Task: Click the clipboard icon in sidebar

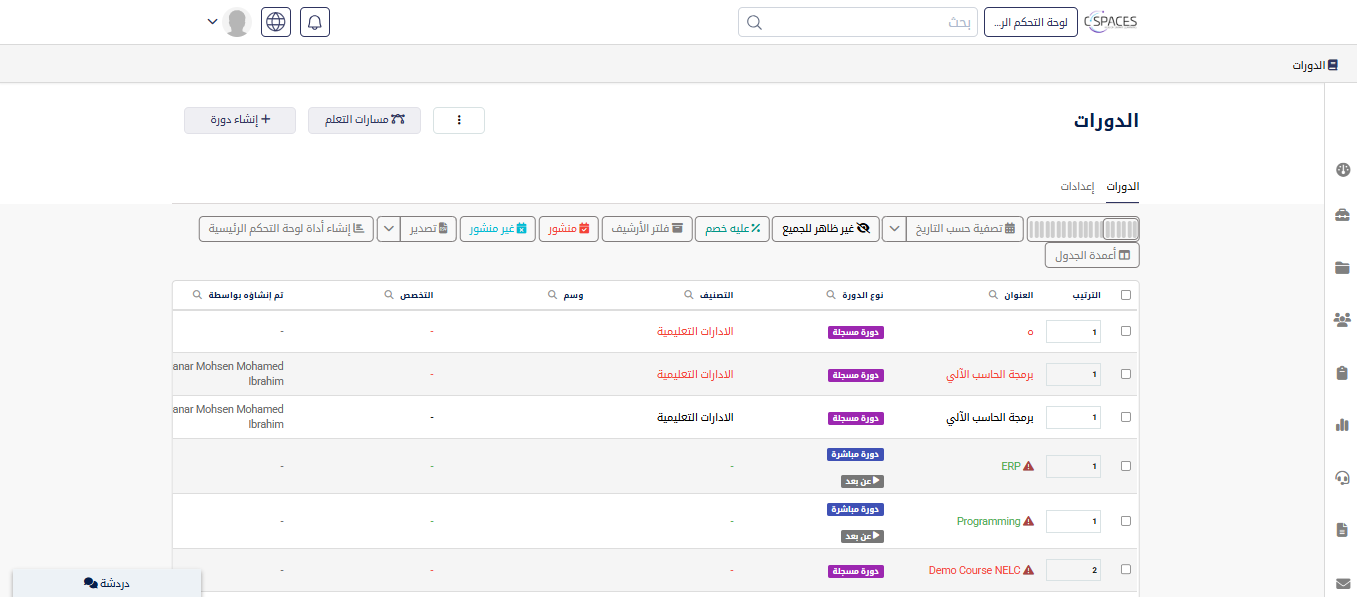Action: tap(1342, 372)
